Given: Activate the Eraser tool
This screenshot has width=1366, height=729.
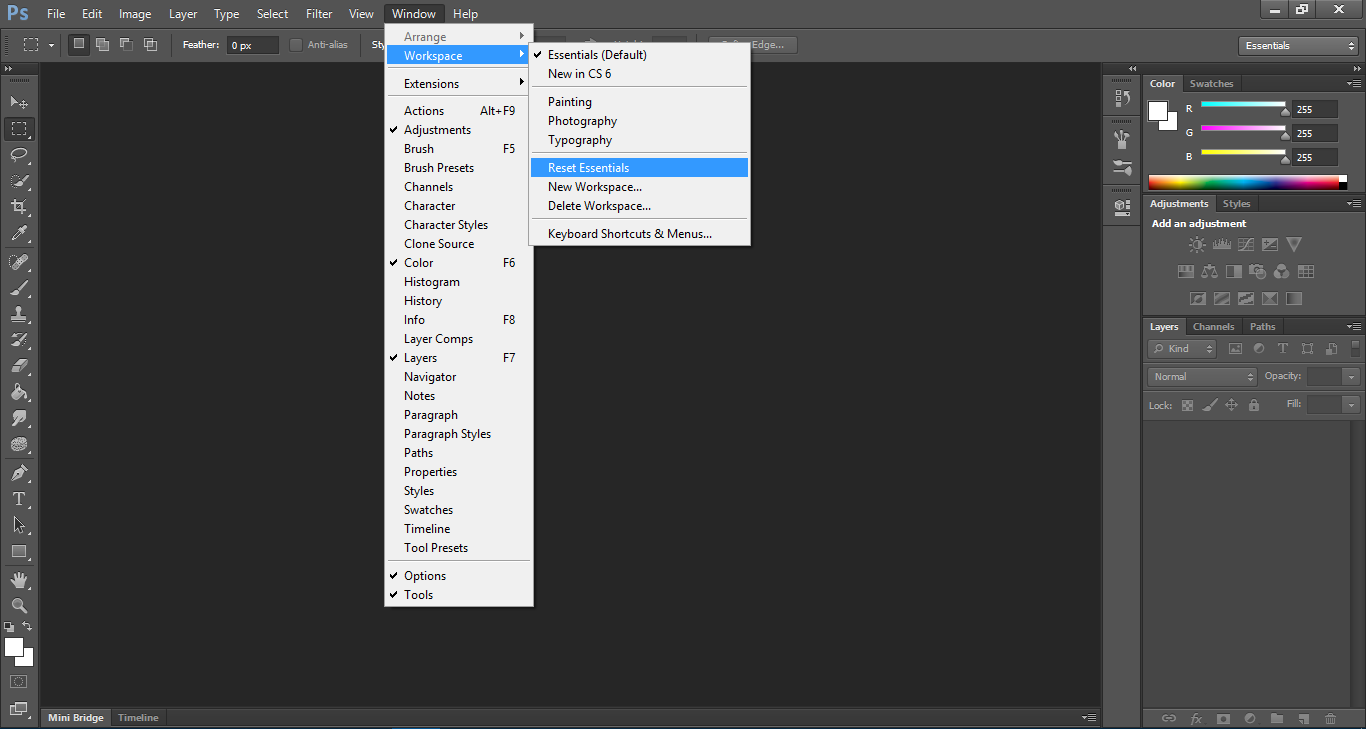Looking at the screenshot, I should (x=19, y=366).
